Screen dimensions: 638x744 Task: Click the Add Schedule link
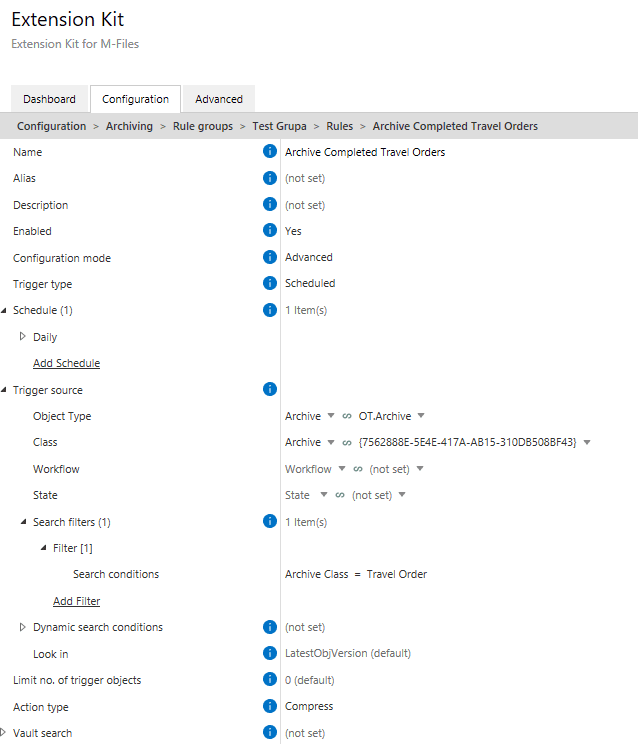point(66,363)
